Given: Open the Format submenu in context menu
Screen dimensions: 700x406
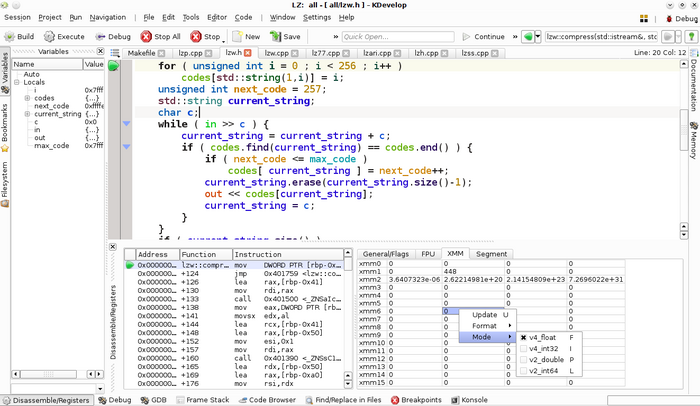Looking at the screenshot, I should pos(484,325).
